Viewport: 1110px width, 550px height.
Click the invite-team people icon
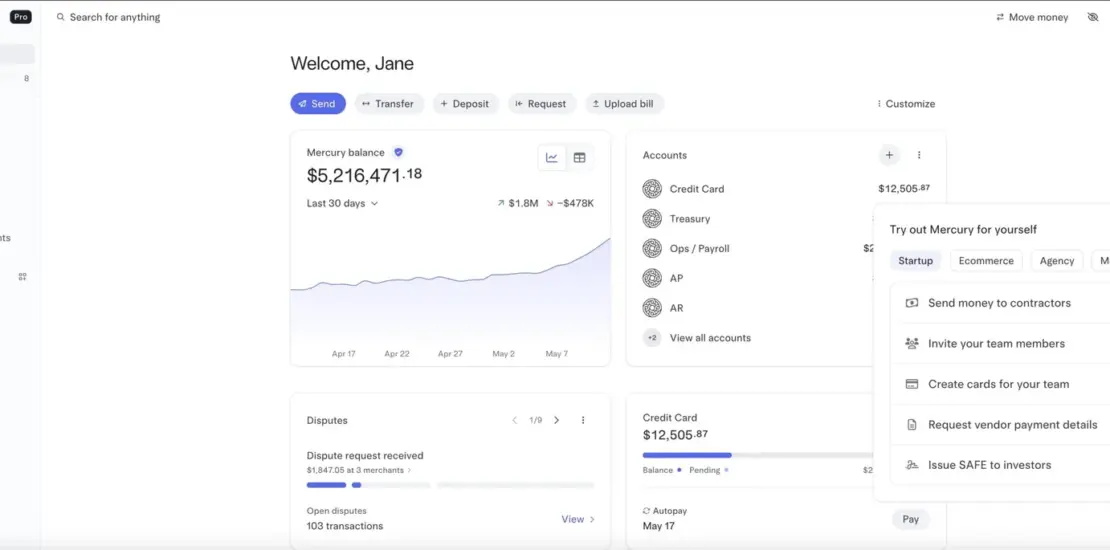(912, 343)
